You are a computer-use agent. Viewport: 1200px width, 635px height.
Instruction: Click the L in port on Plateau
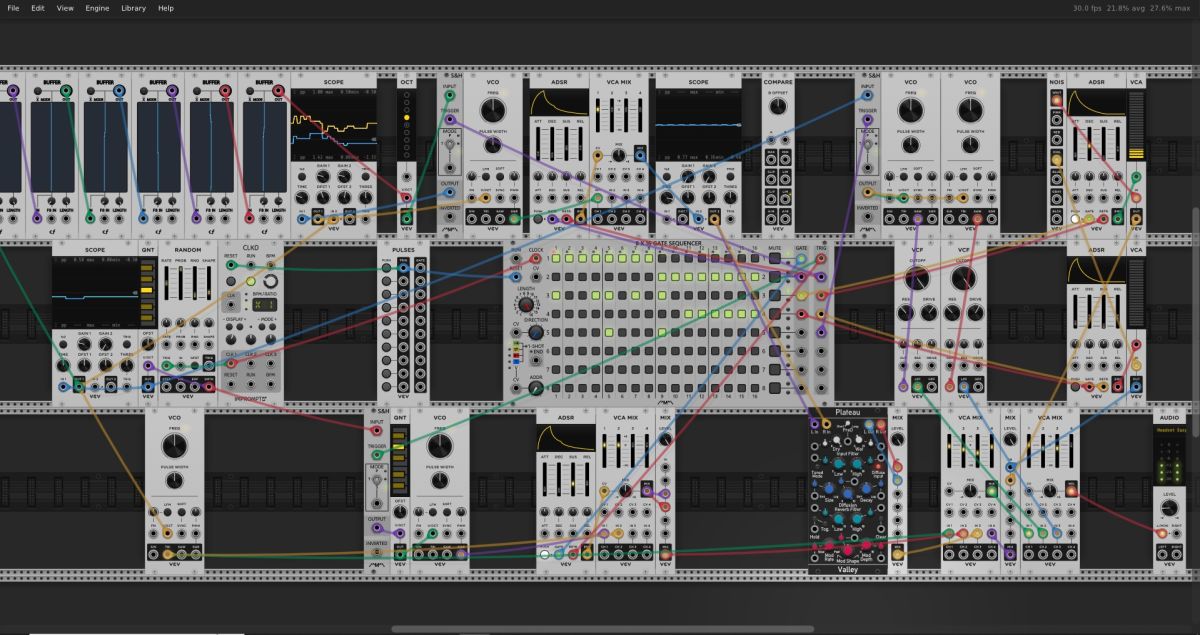click(814, 424)
